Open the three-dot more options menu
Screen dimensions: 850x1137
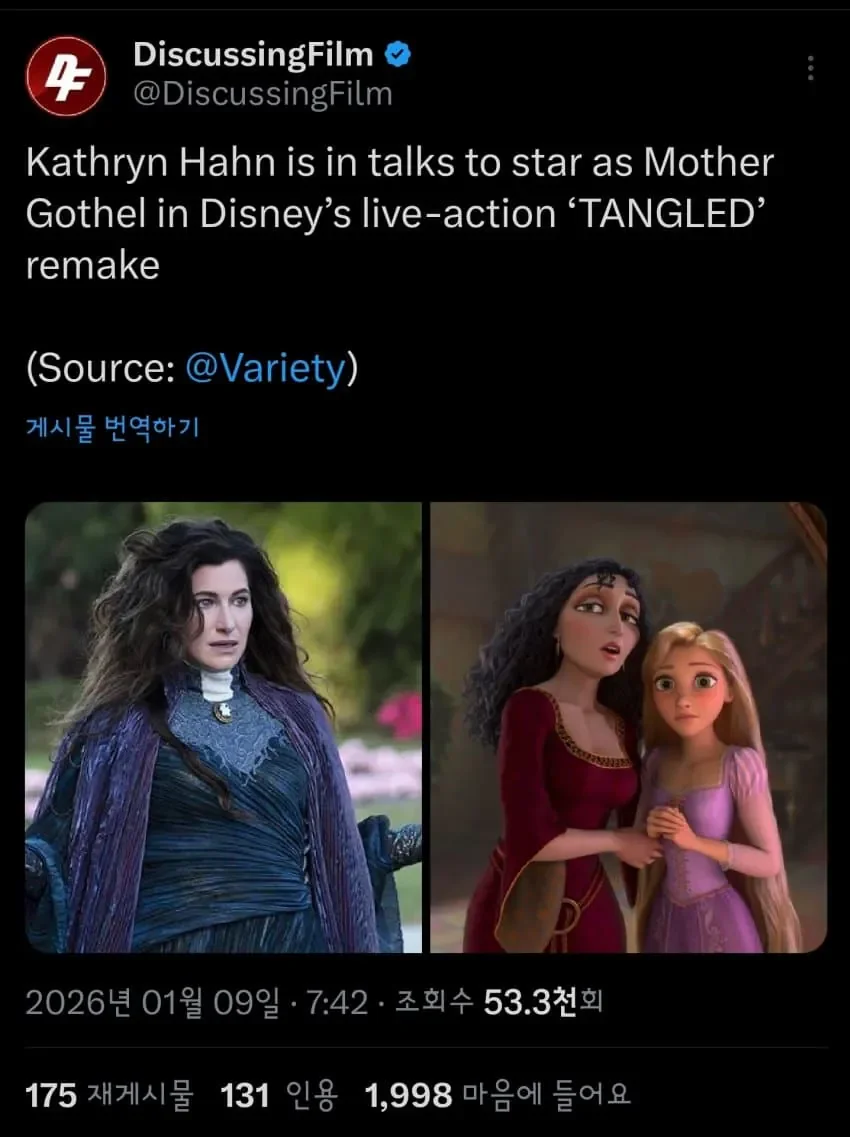pyautogui.click(x=811, y=68)
